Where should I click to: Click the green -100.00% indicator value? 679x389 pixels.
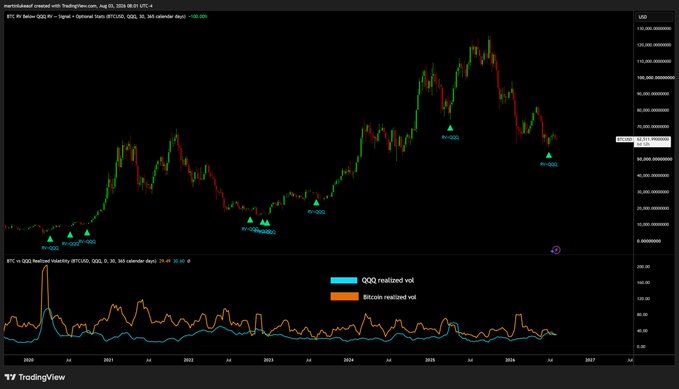coord(198,16)
